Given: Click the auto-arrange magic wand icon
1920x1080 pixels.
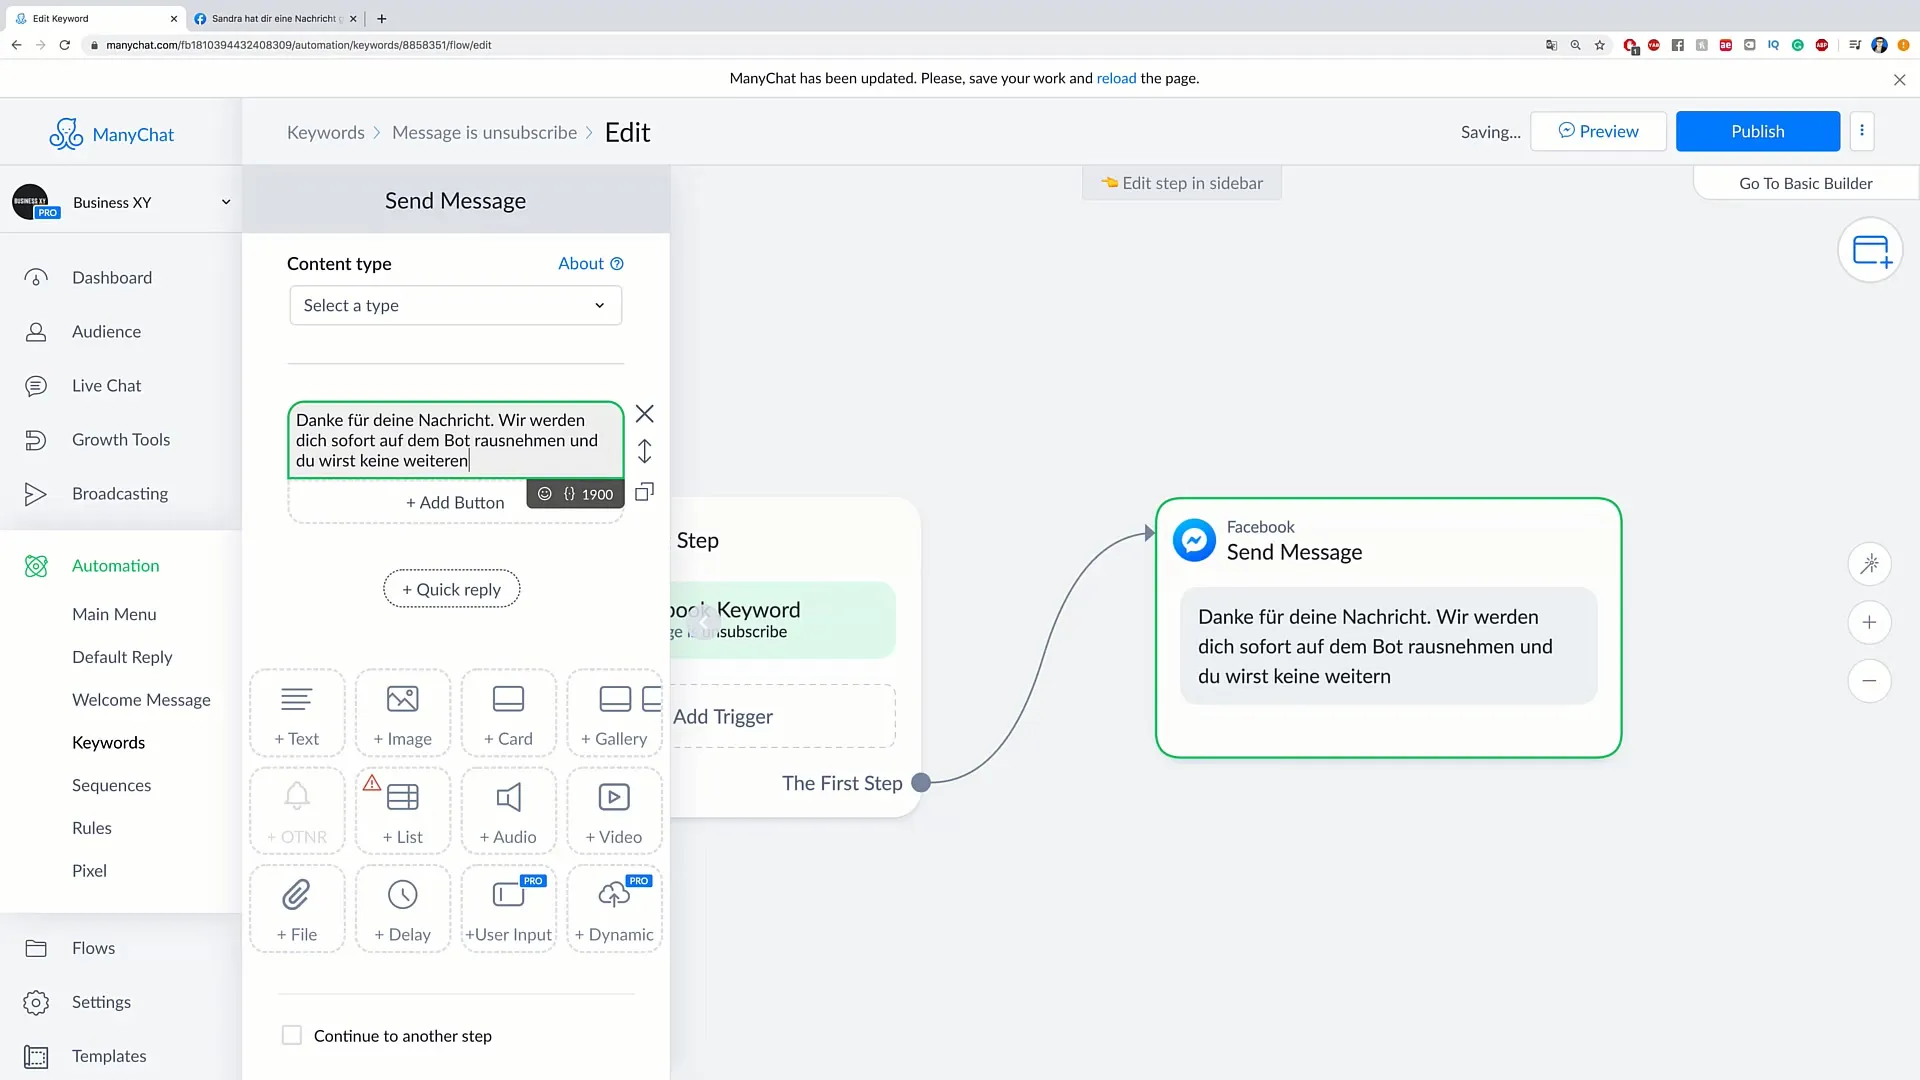Looking at the screenshot, I should pyautogui.click(x=1869, y=564).
